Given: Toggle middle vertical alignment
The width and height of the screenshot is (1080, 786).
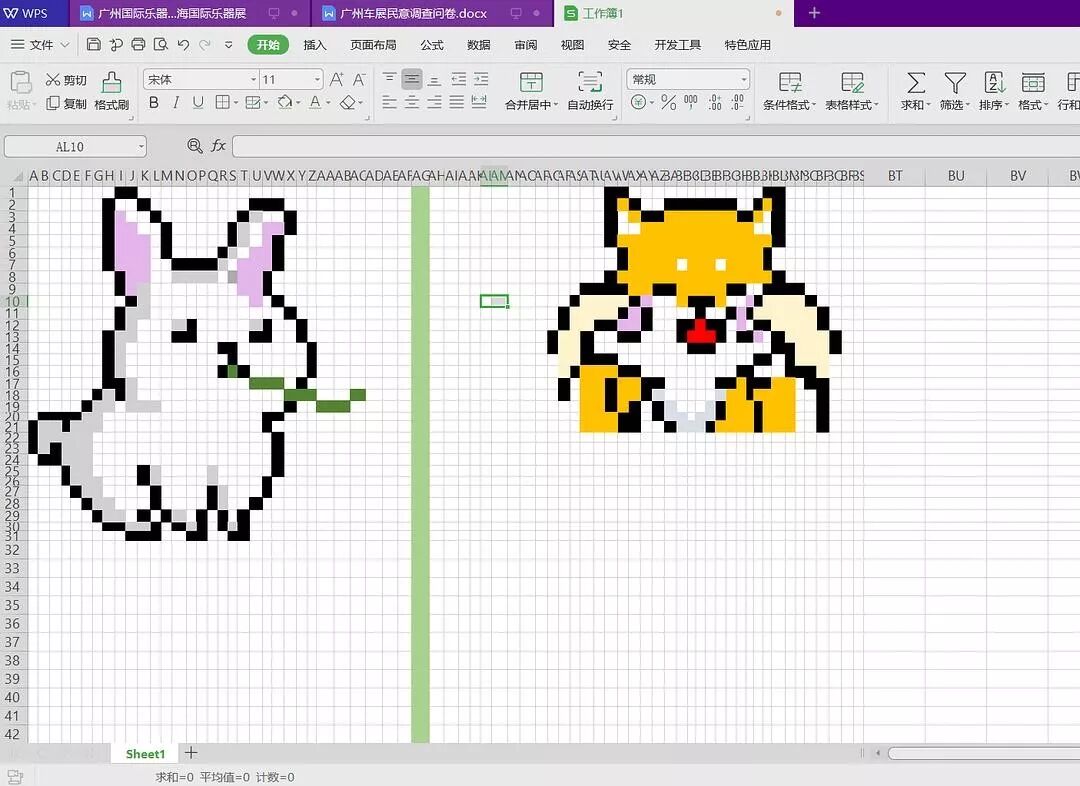Looking at the screenshot, I should (x=412, y=79).
